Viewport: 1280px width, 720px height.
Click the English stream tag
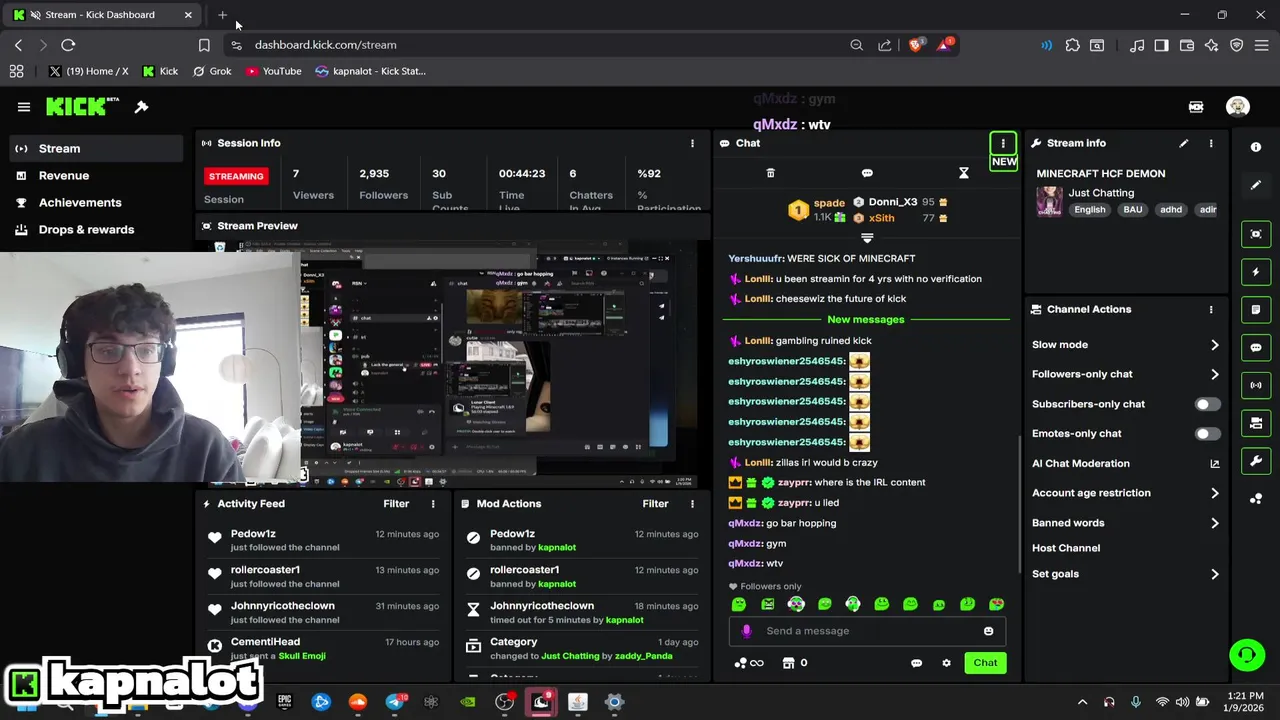(1090, 210)
